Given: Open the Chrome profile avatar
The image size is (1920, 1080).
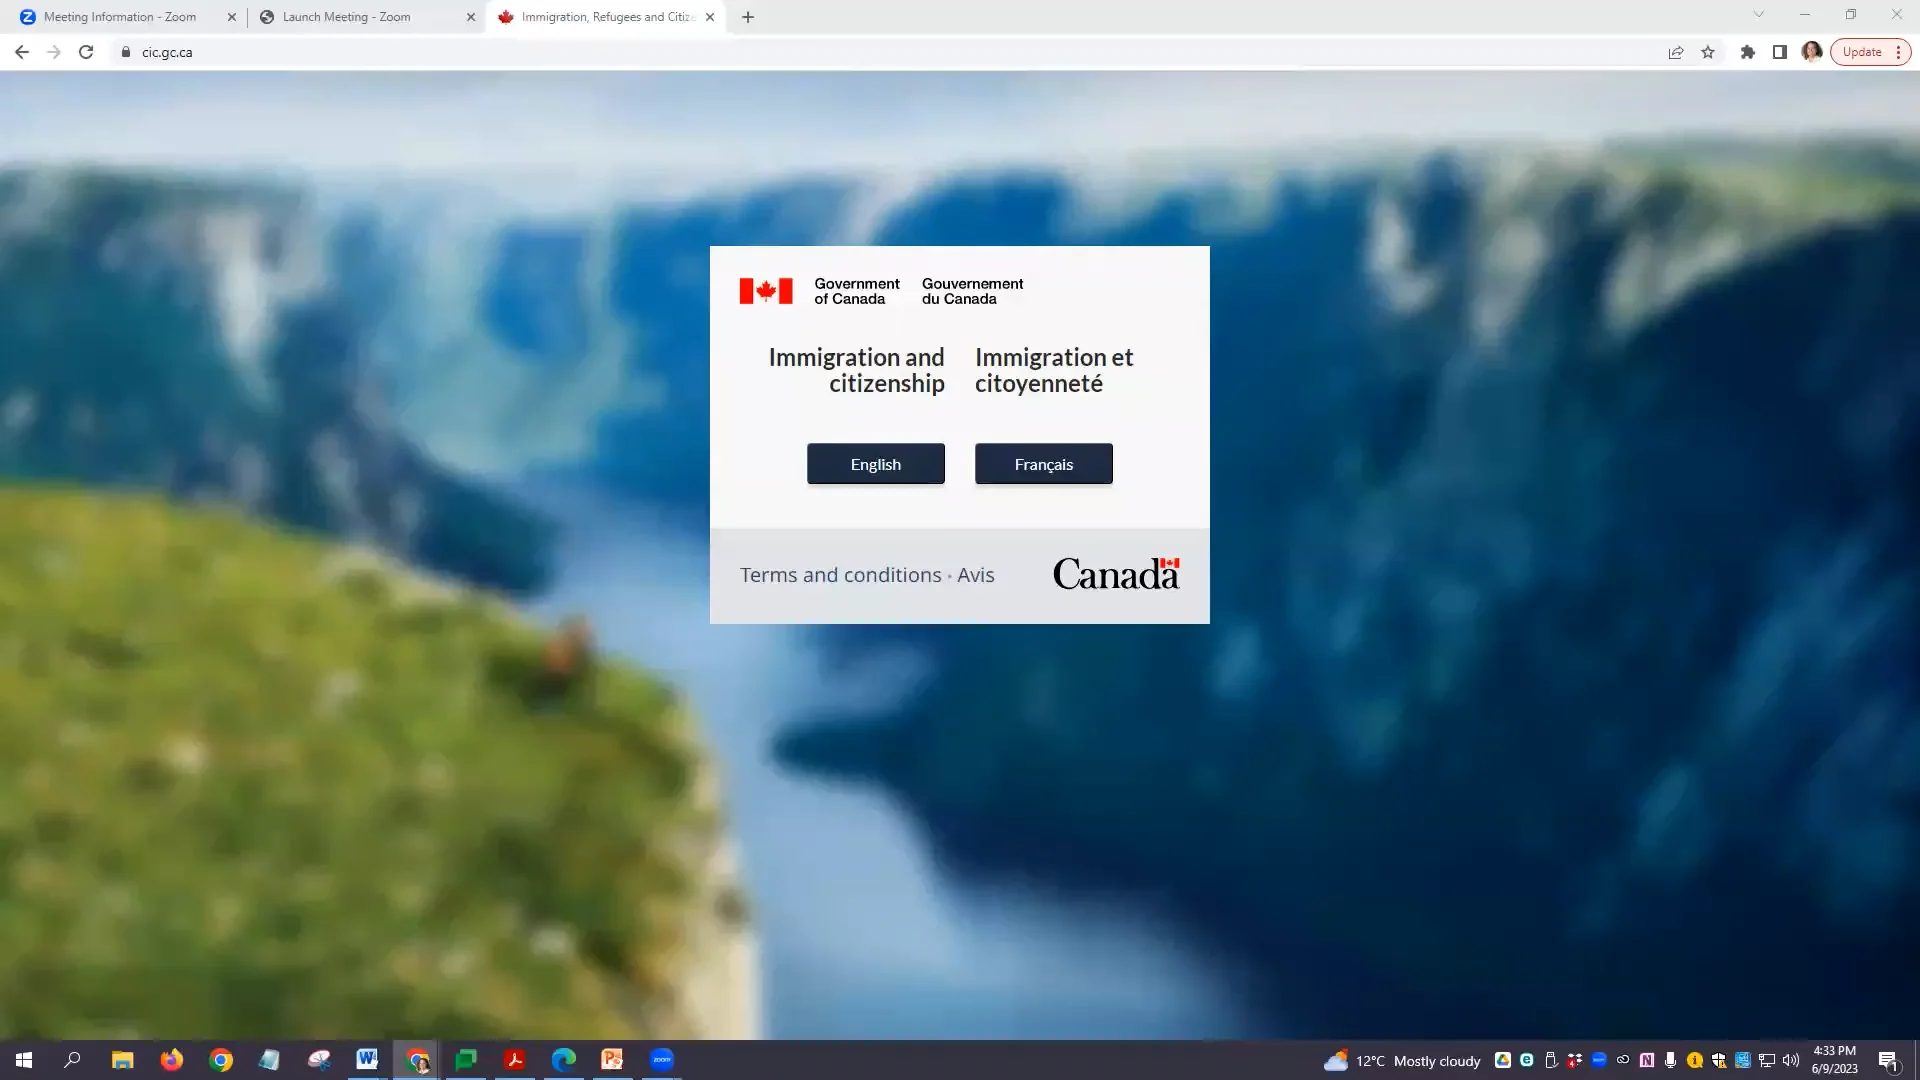Looking at the screenshot, I should click(1812, 52).
